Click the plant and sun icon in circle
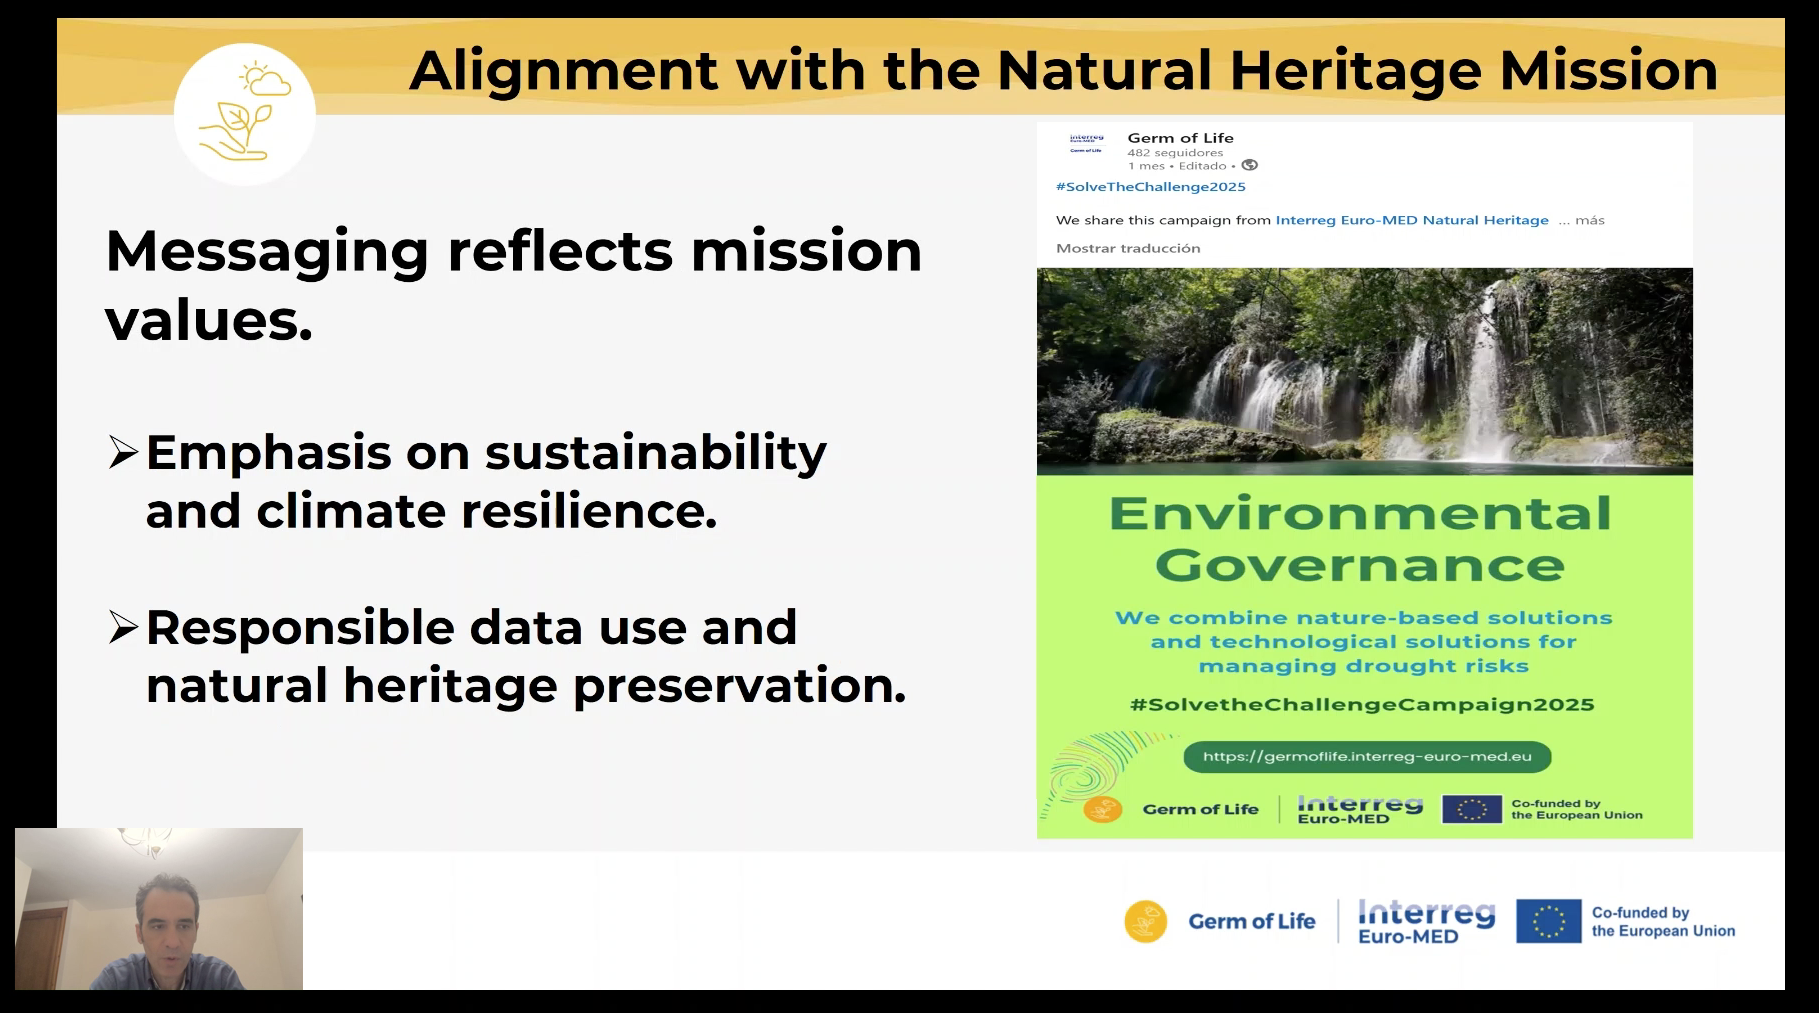1819x1013 pixels. point(245,113)
